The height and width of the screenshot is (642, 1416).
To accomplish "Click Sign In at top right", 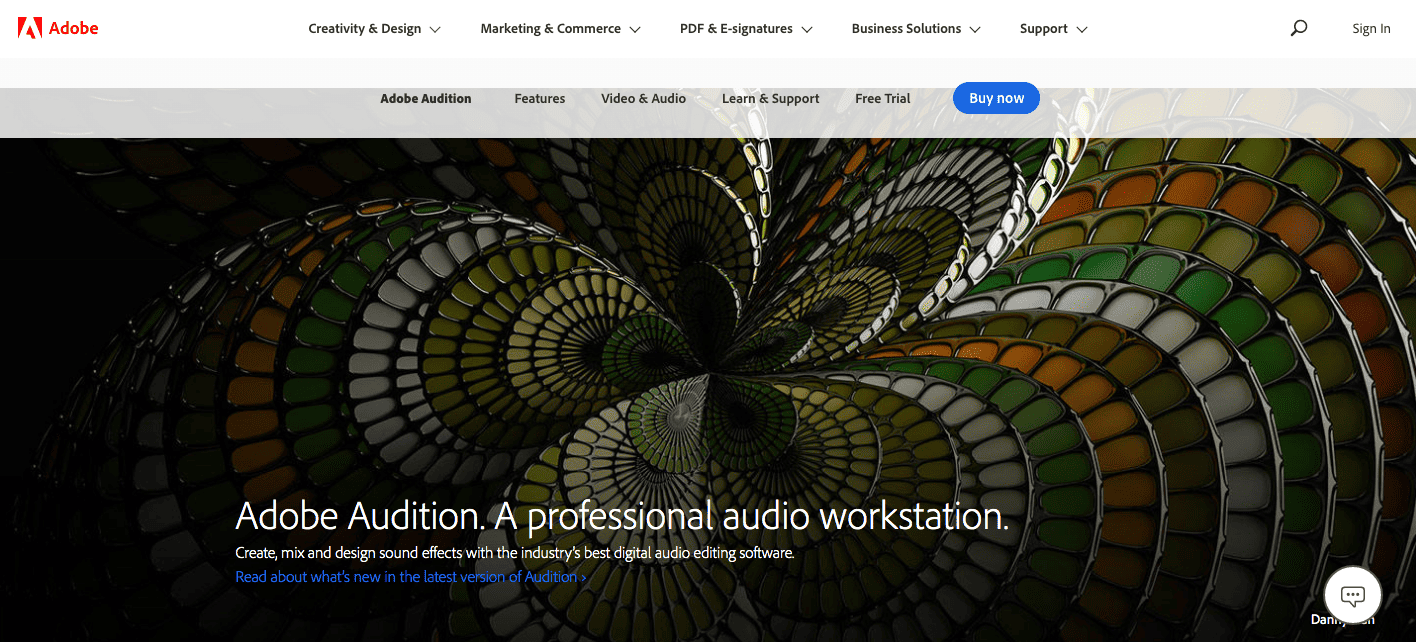I will coord(1371,29).
